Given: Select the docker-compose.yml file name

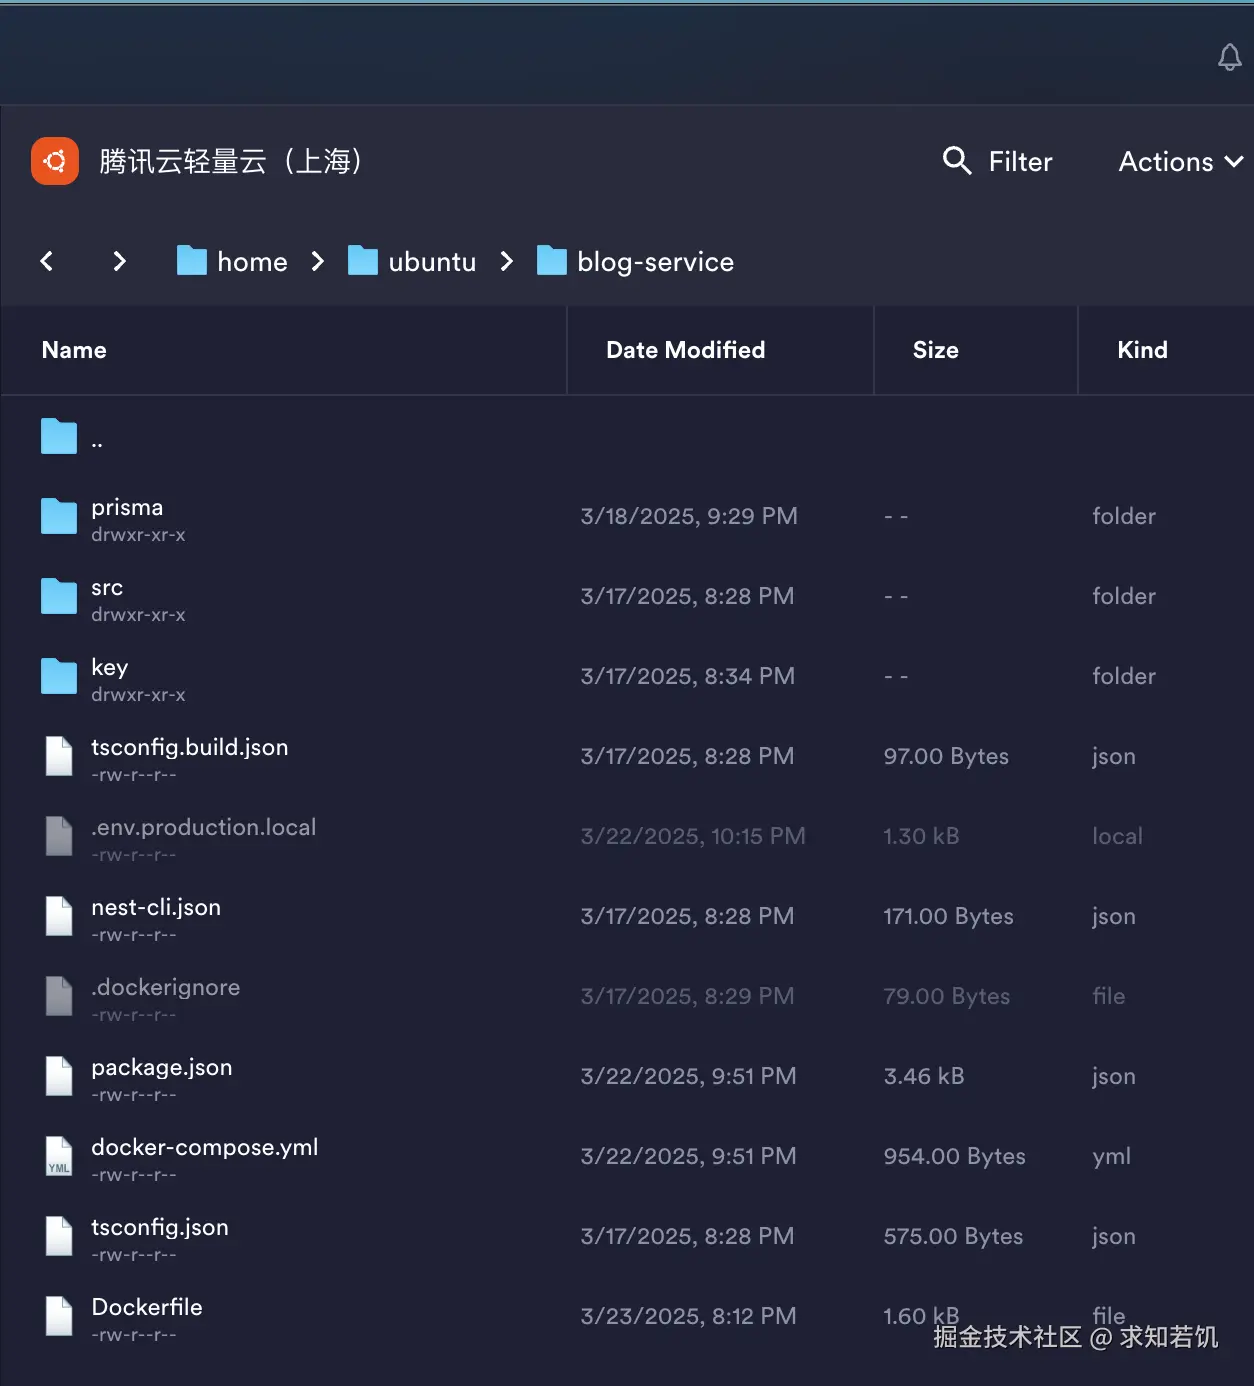Looking at the screenshot, I should coord(205,1147).
